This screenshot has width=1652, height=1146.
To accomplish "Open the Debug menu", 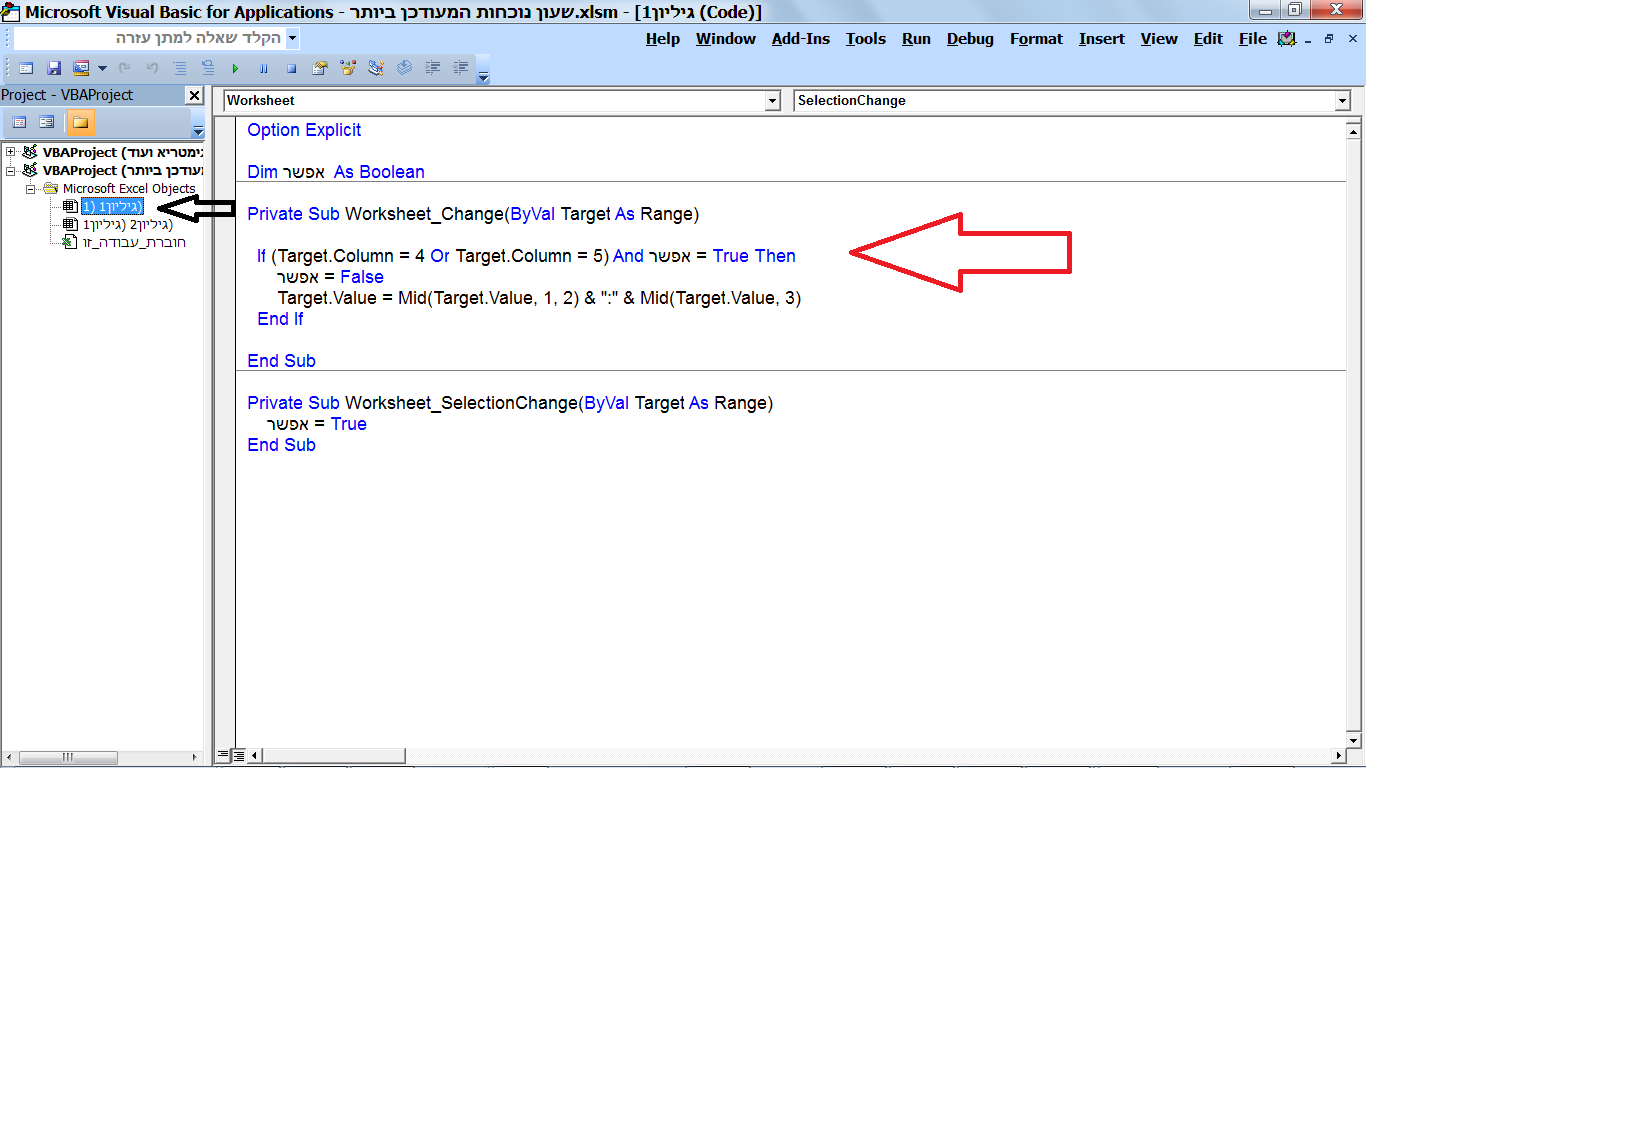I will 970,39.
